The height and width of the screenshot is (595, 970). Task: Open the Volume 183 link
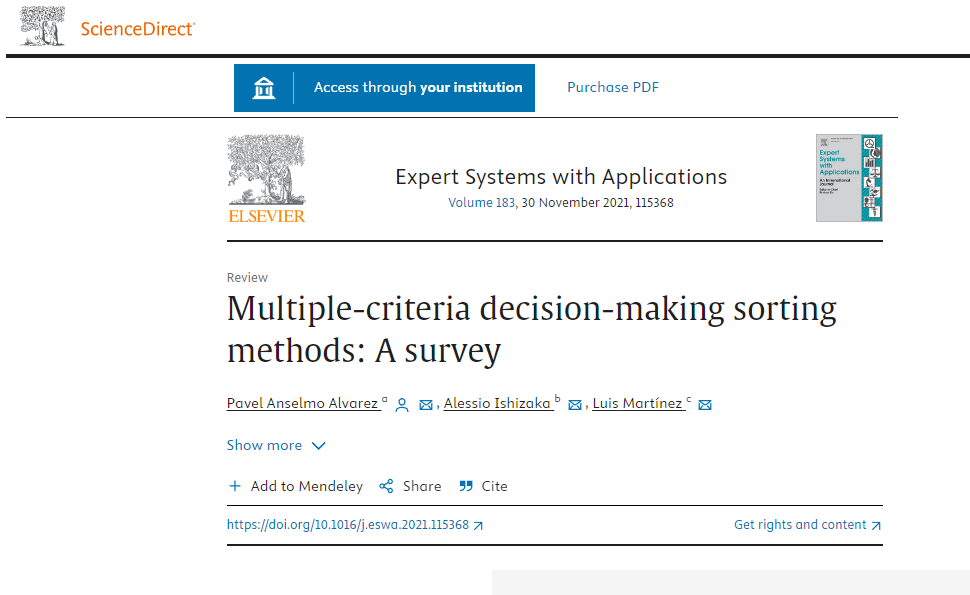482,203
